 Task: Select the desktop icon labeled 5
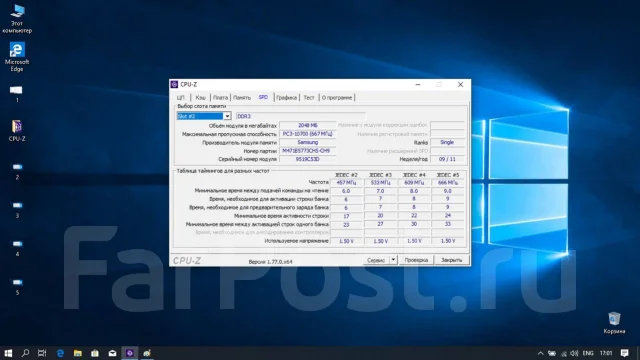coord(17,287)
